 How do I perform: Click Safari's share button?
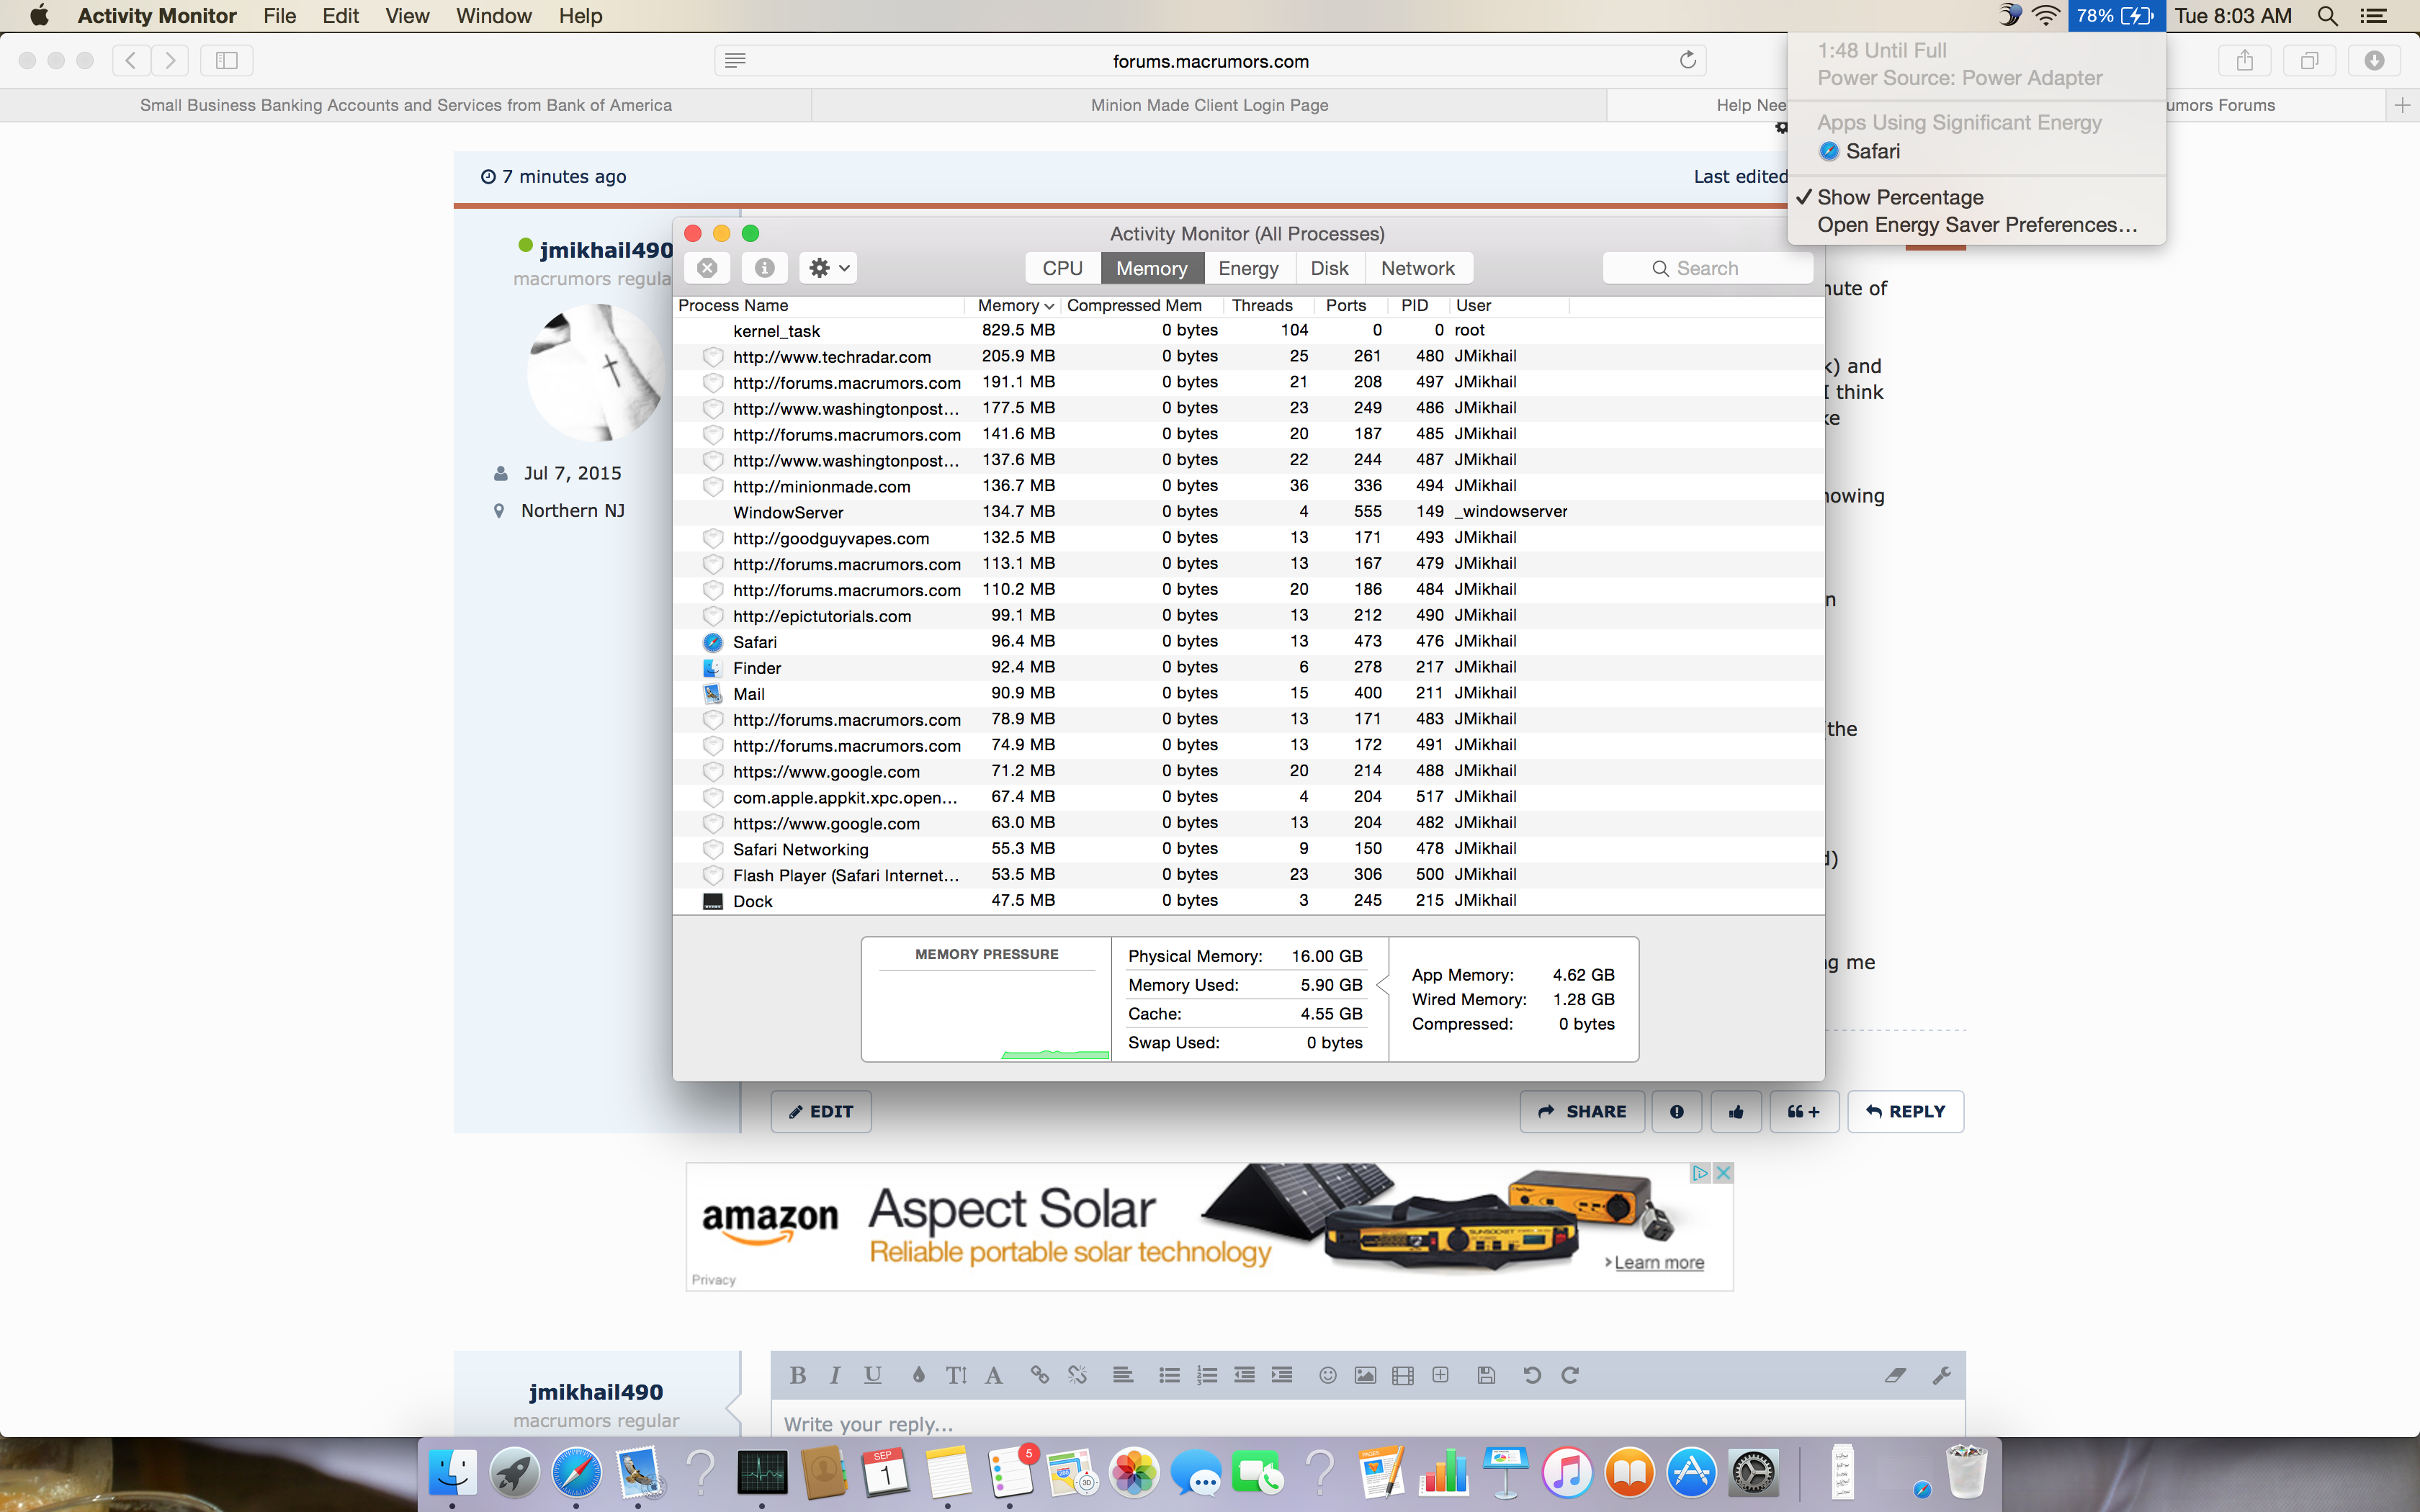[2245, 60]
